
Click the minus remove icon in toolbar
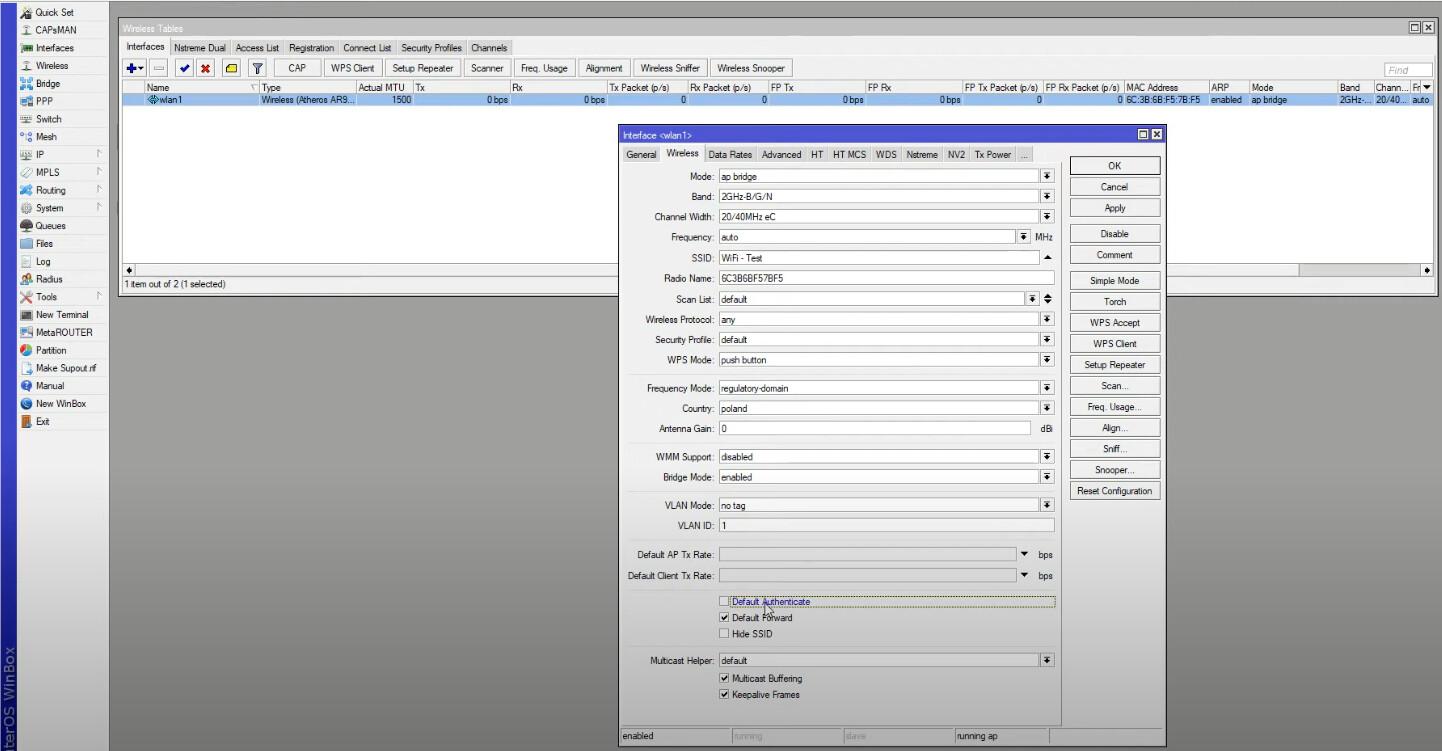pos(160,68)
